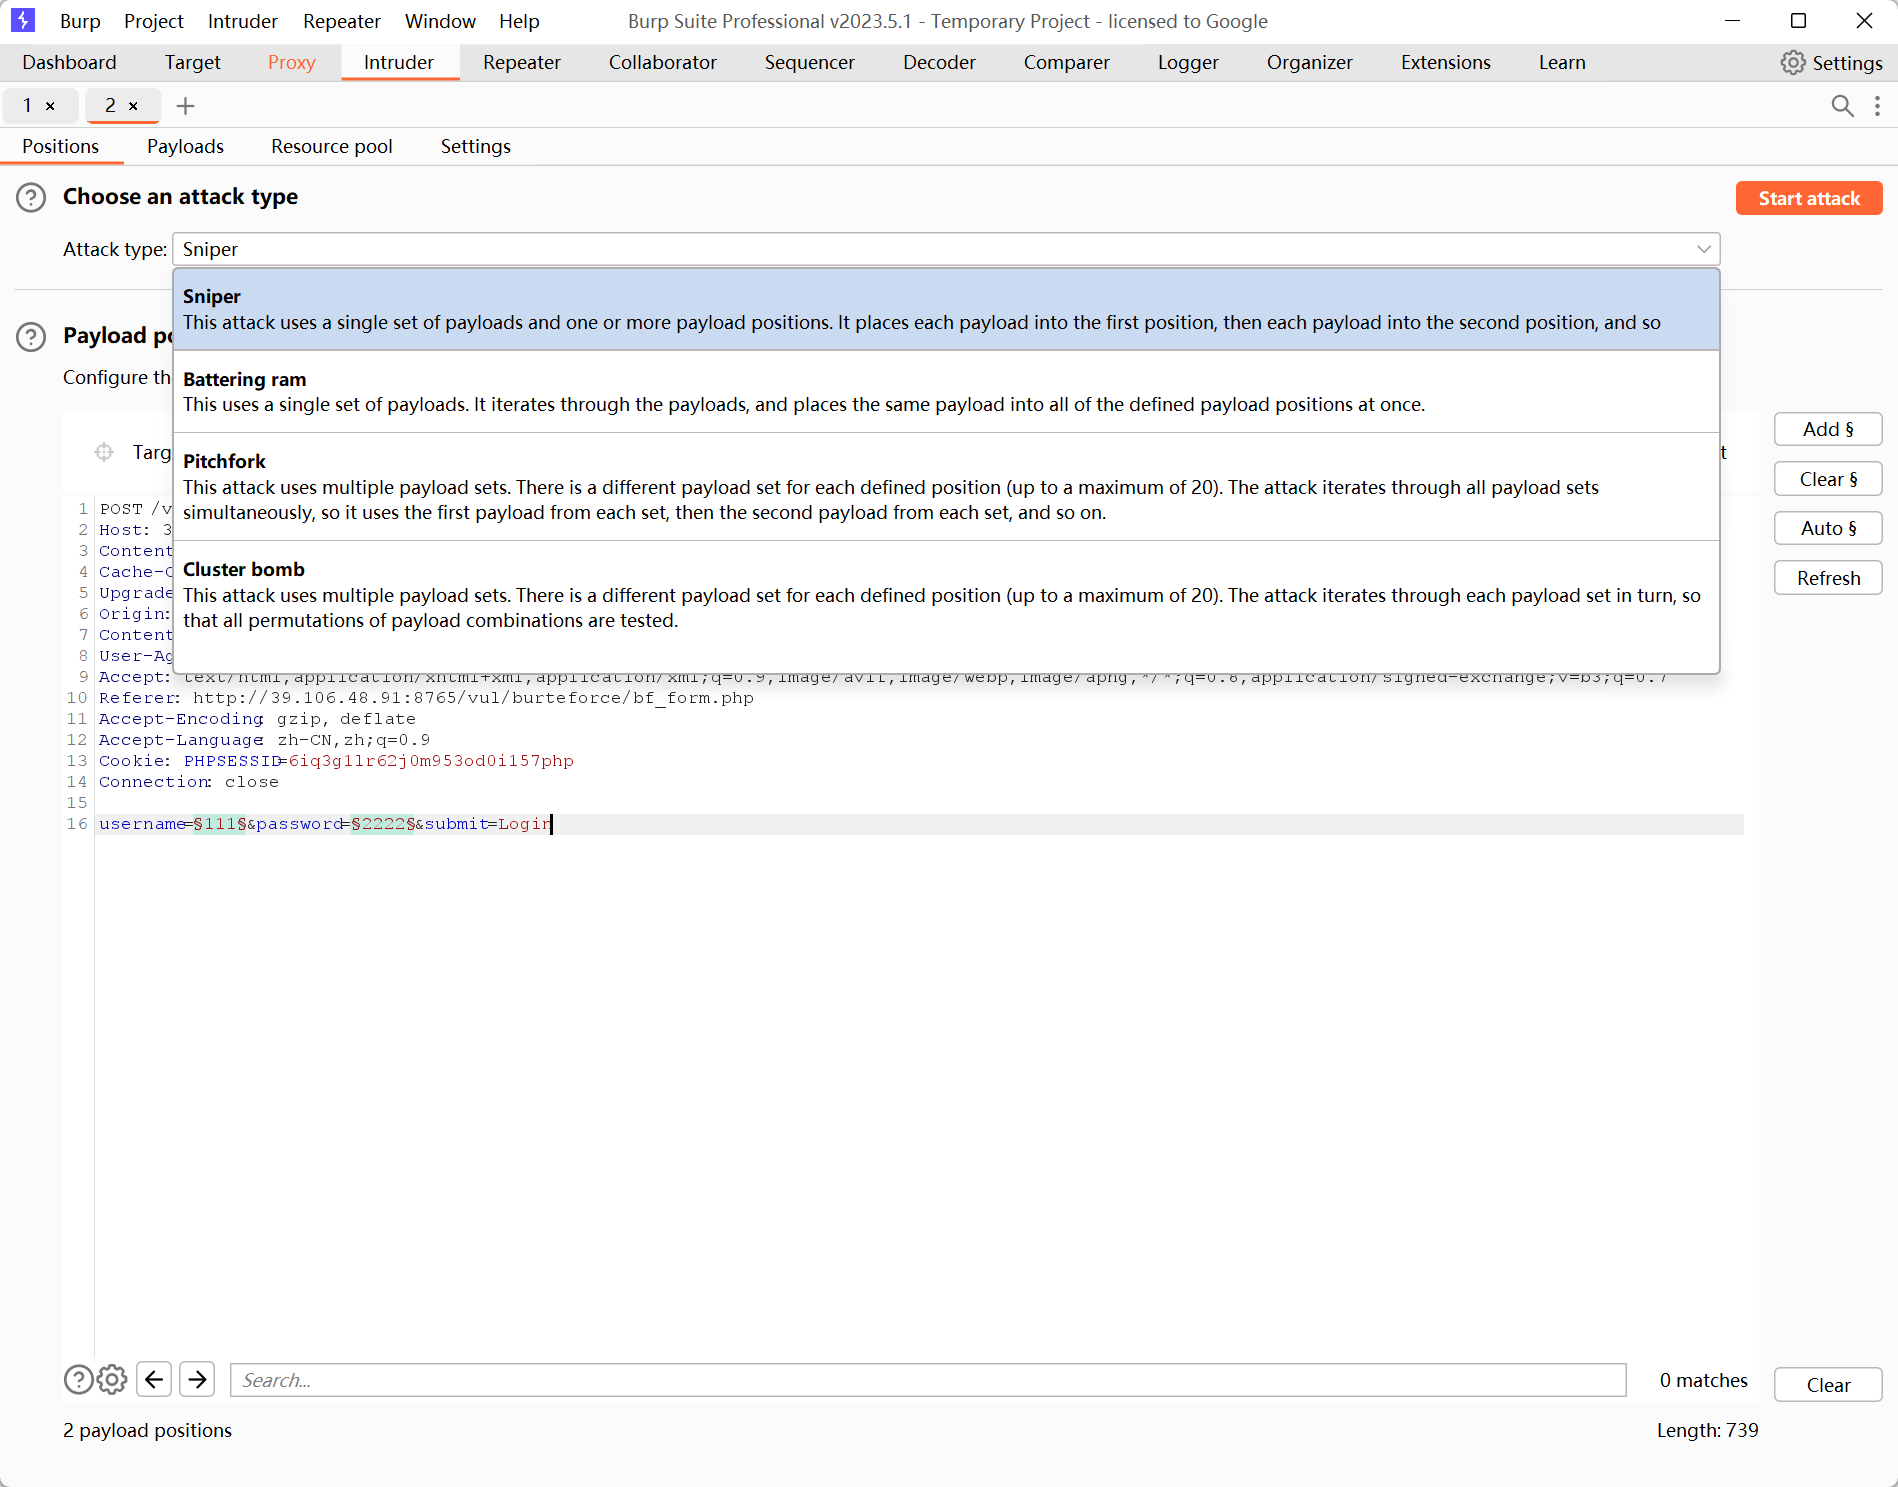The height and width of the screenshot is (1487, 1898).
Task: Switch to the Target tab
Action: point(193,62)
